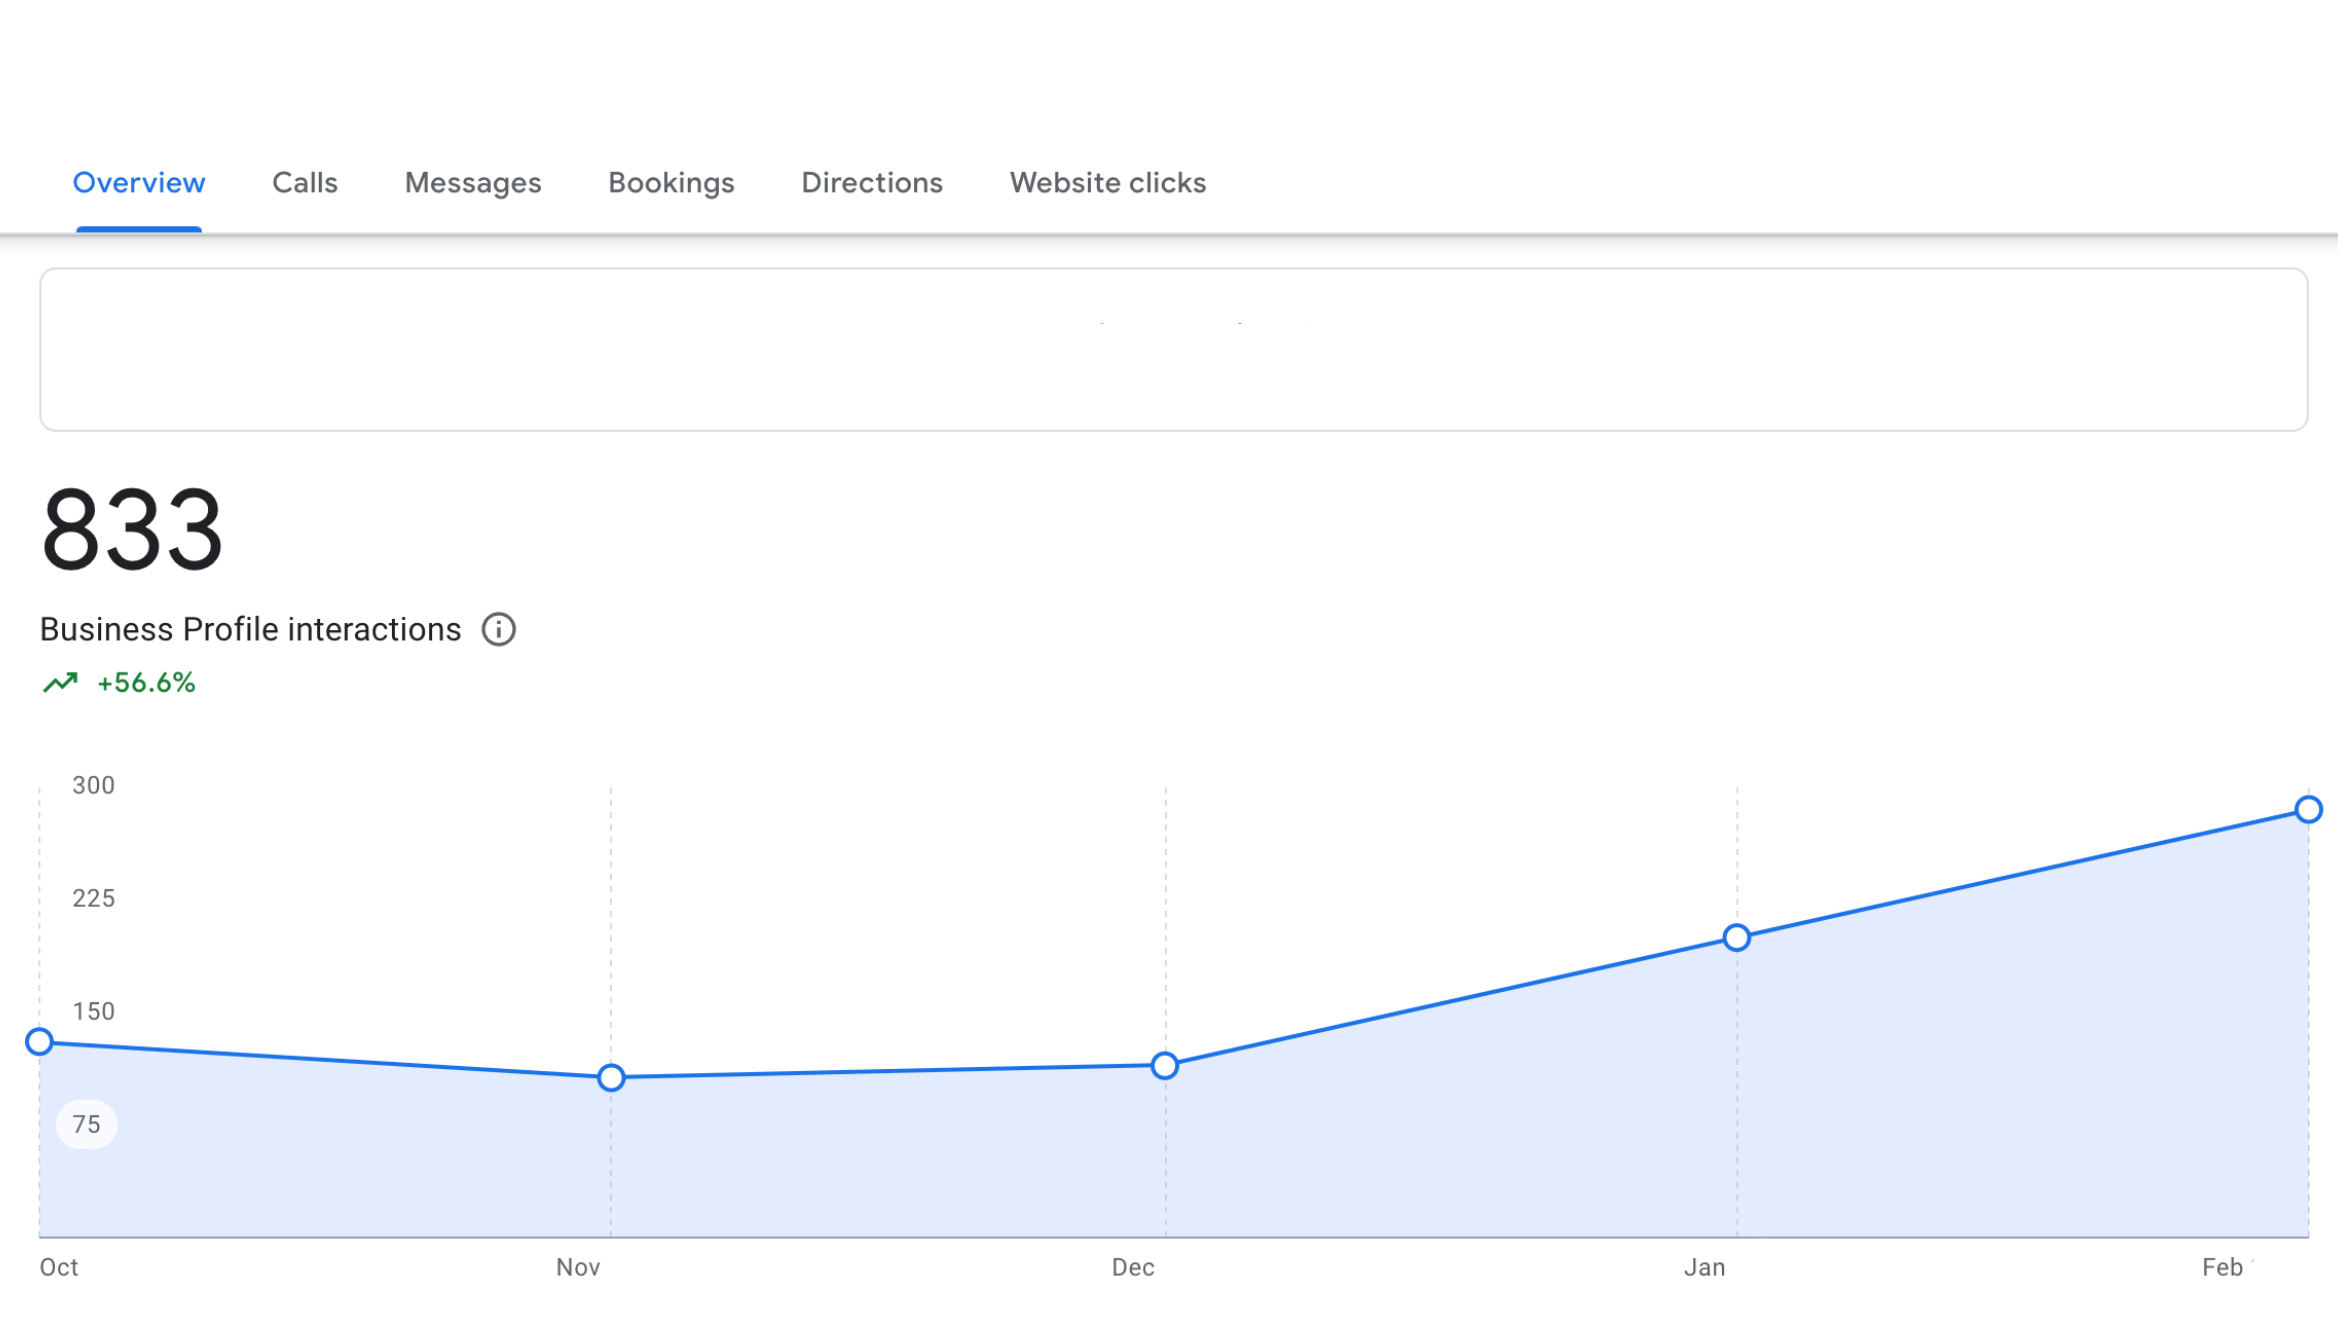The height and width of the screenshot is (1328, 2338).
Task: Click the Jan x-axis label
Action: coord(1705,1268)
